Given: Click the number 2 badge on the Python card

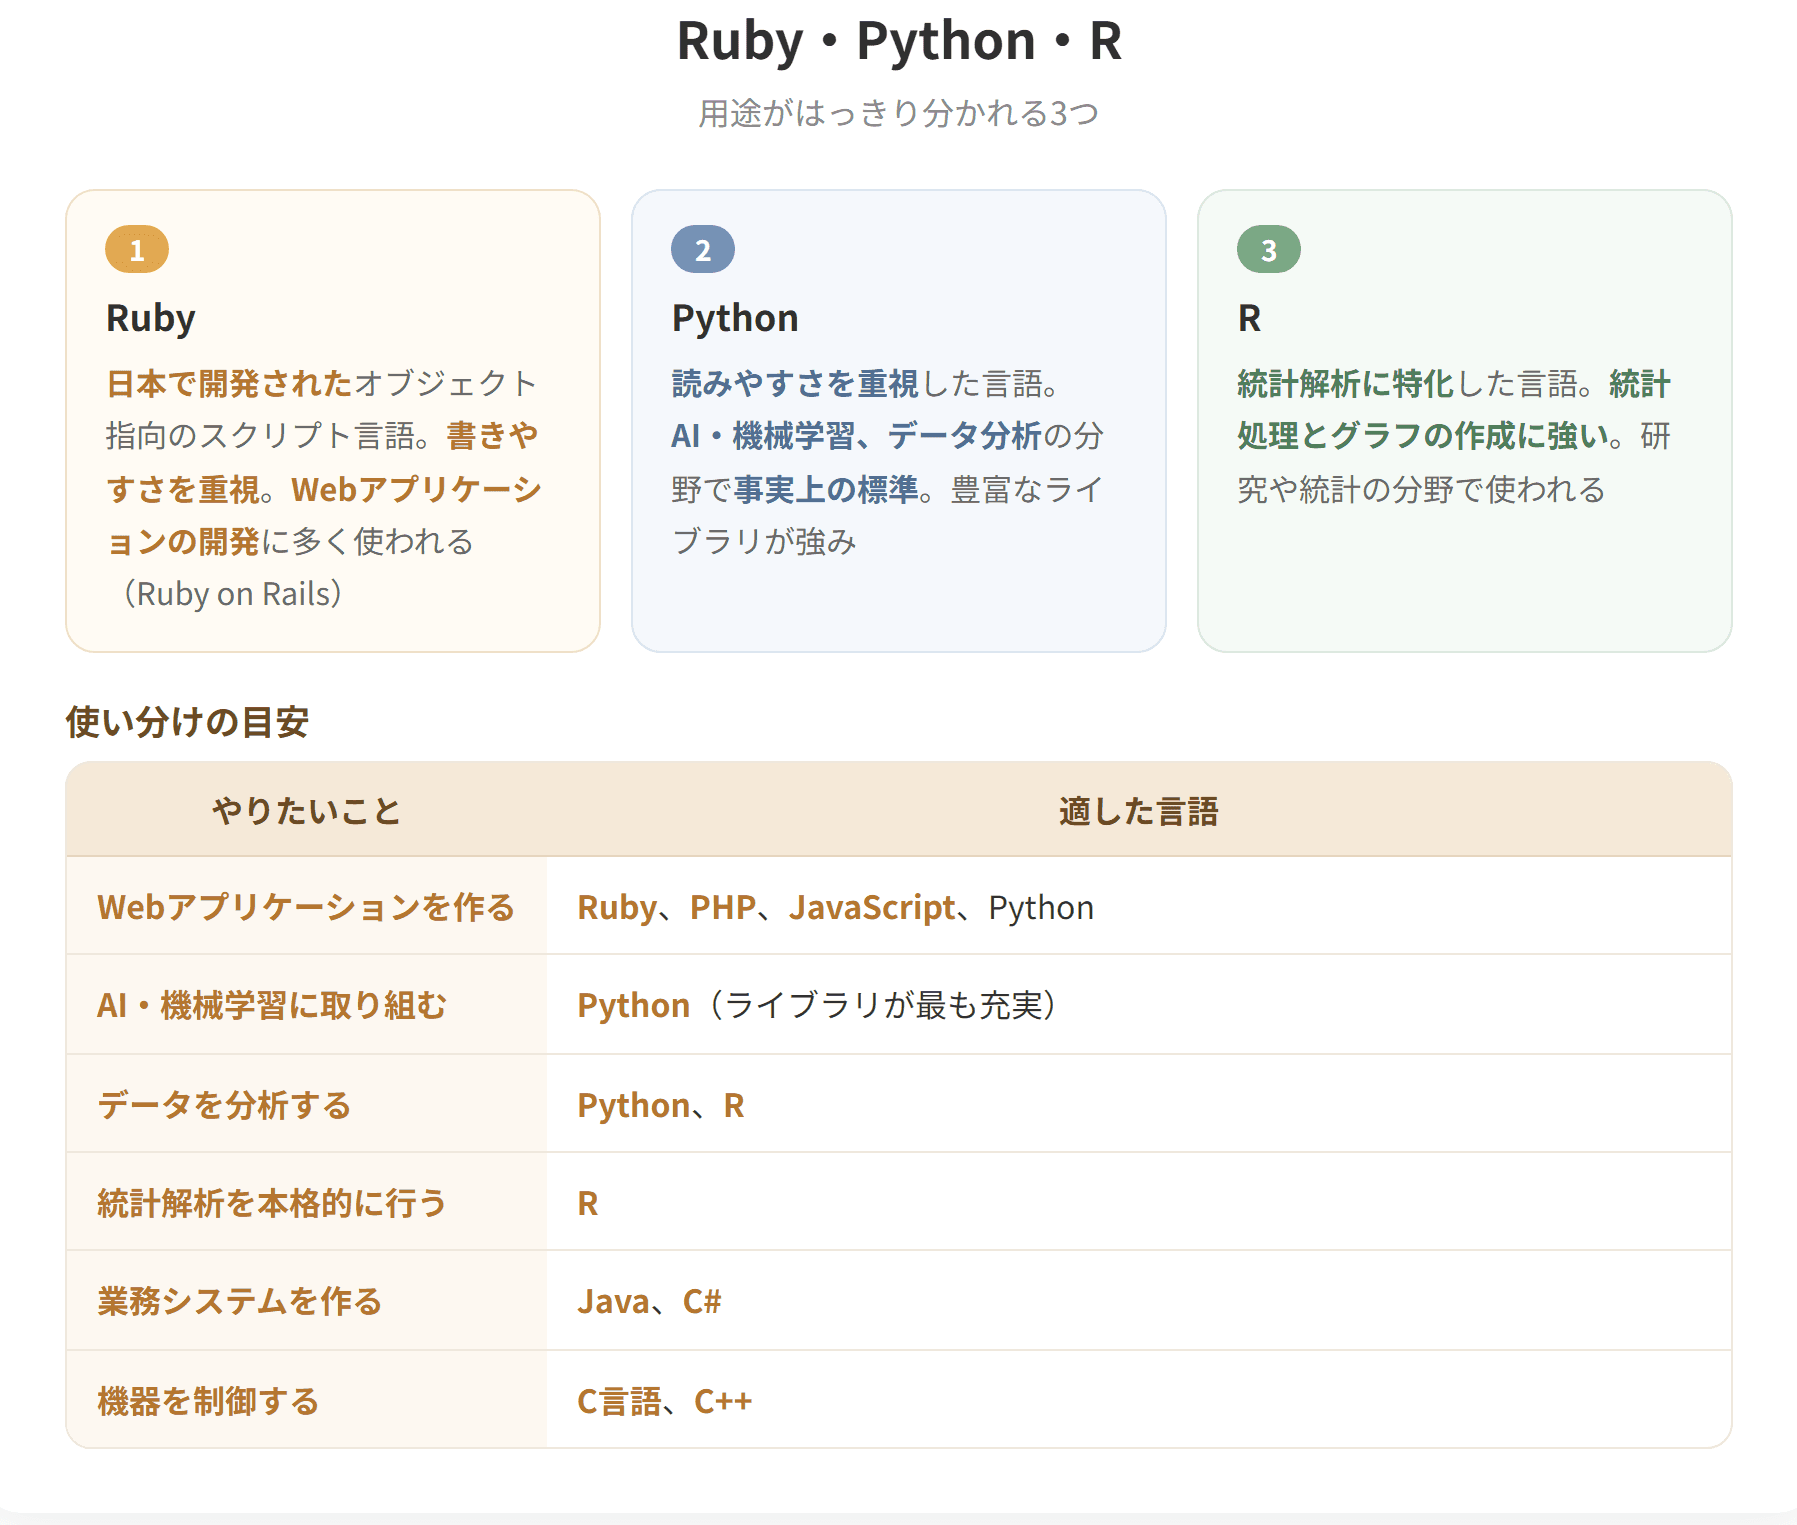Looking at the screenshot, I should (x=703, y=250).
